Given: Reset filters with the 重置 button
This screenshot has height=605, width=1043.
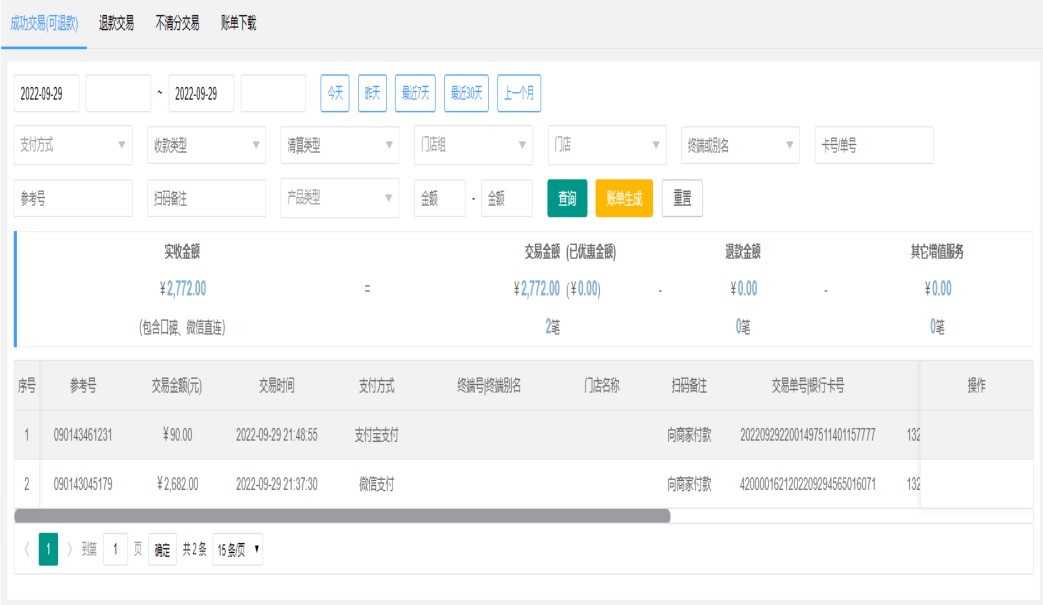Looking at the screenshot, I should coord(682,198).
